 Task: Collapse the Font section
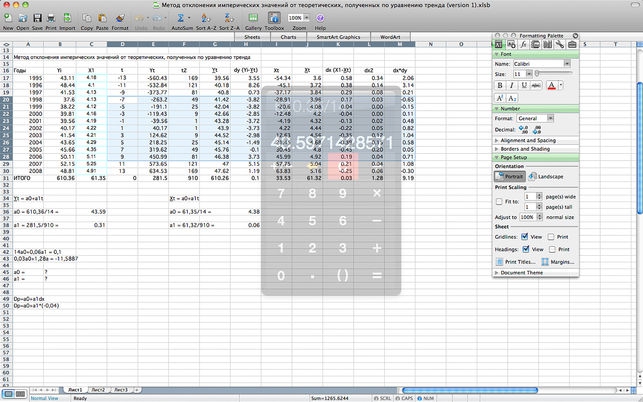[x=497, y=54]
